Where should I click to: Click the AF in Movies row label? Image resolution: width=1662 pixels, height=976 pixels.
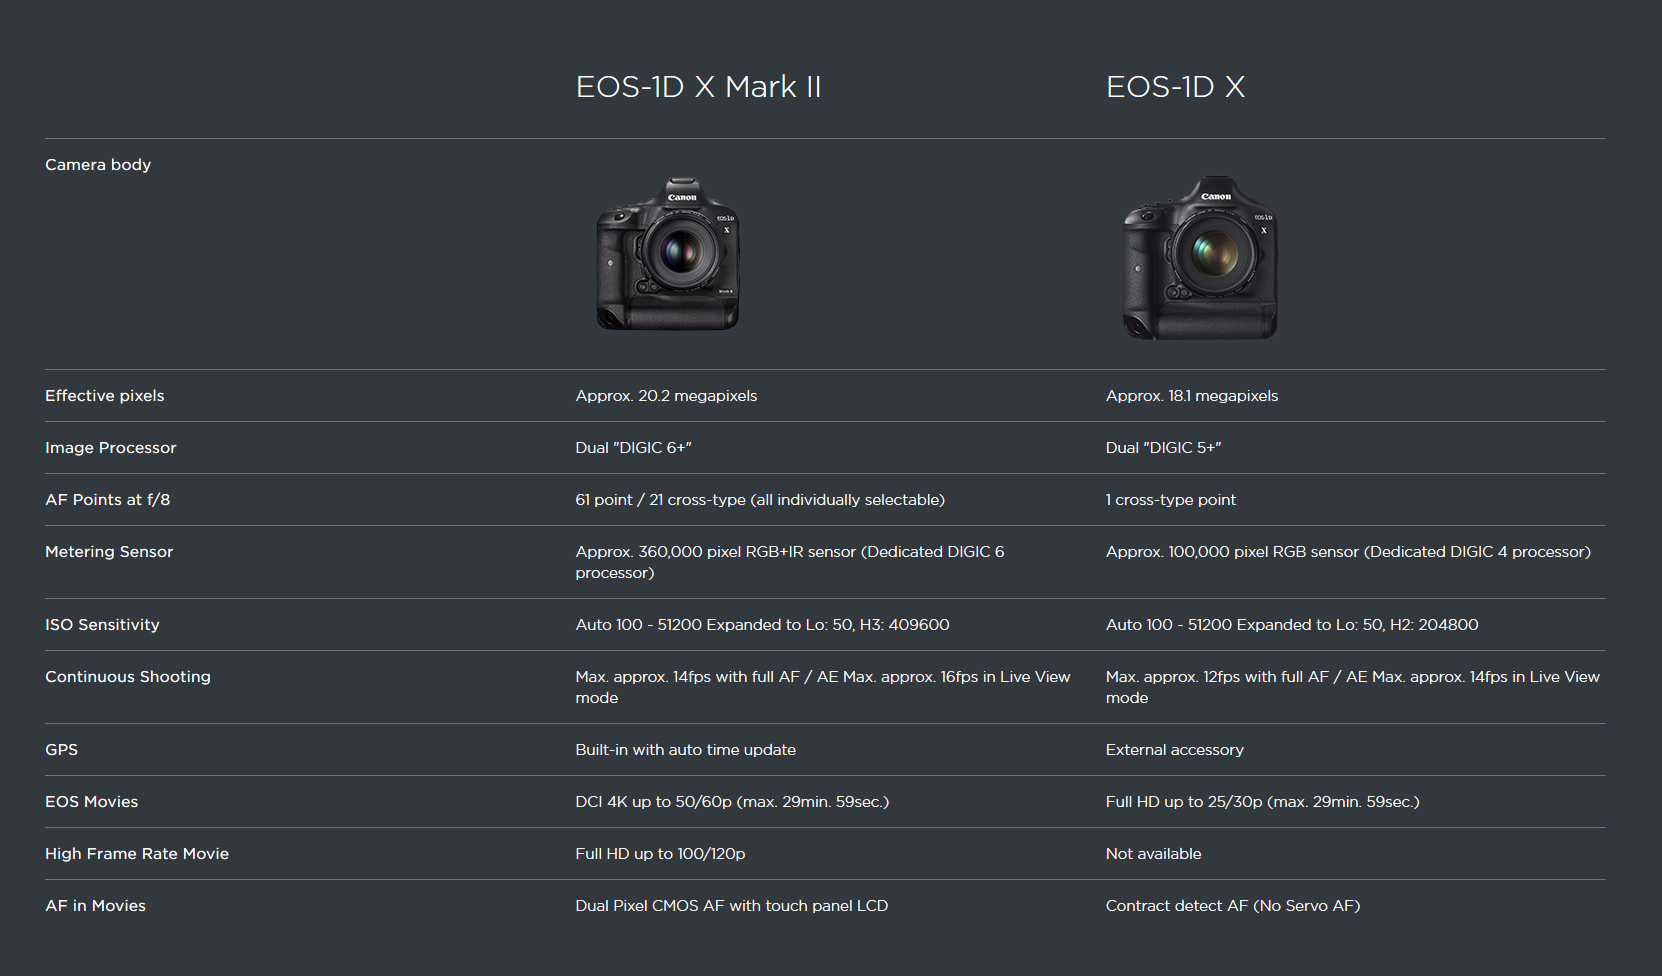pos(96,906)
